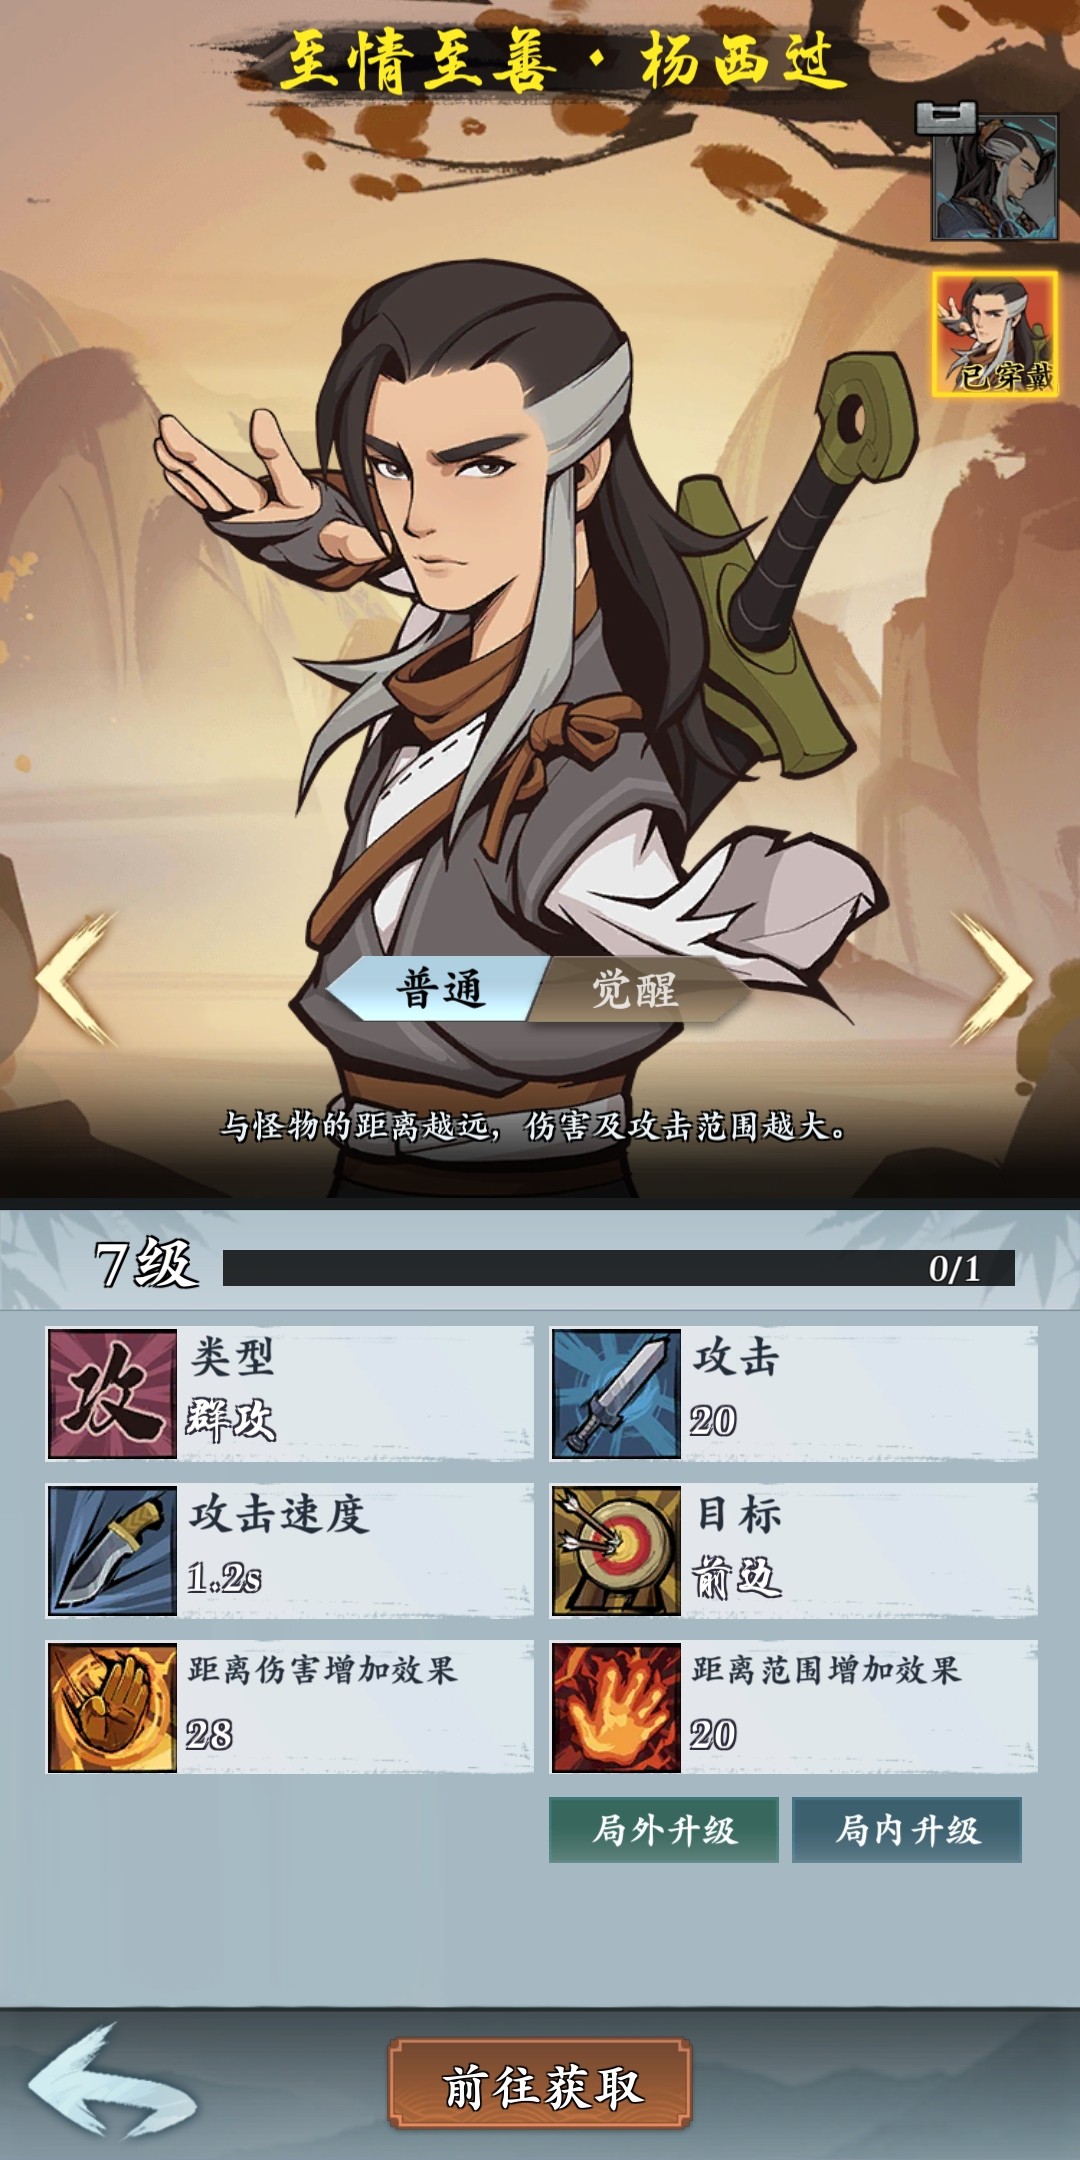Tap the archery target icon
This screenshot has height=2160, width=1080.
[x=616, y=1550]
